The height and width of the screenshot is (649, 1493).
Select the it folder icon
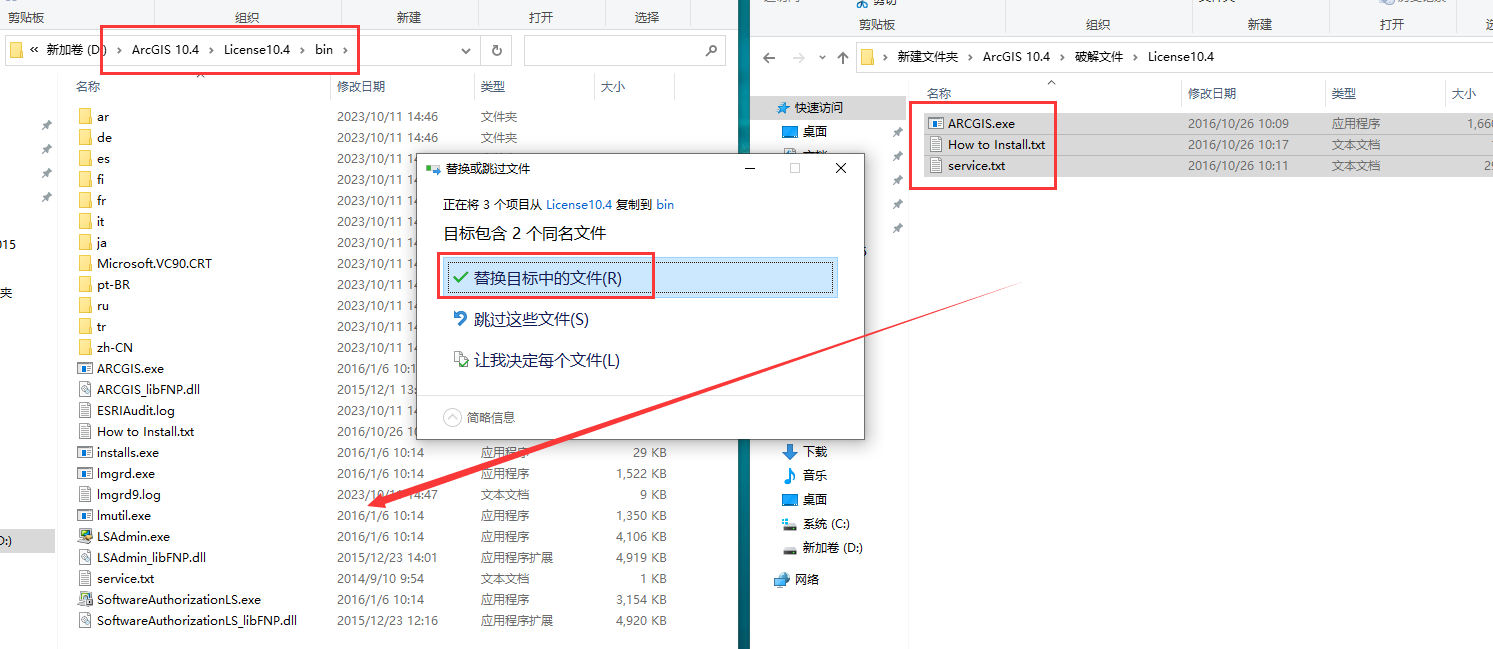point(85,222)
